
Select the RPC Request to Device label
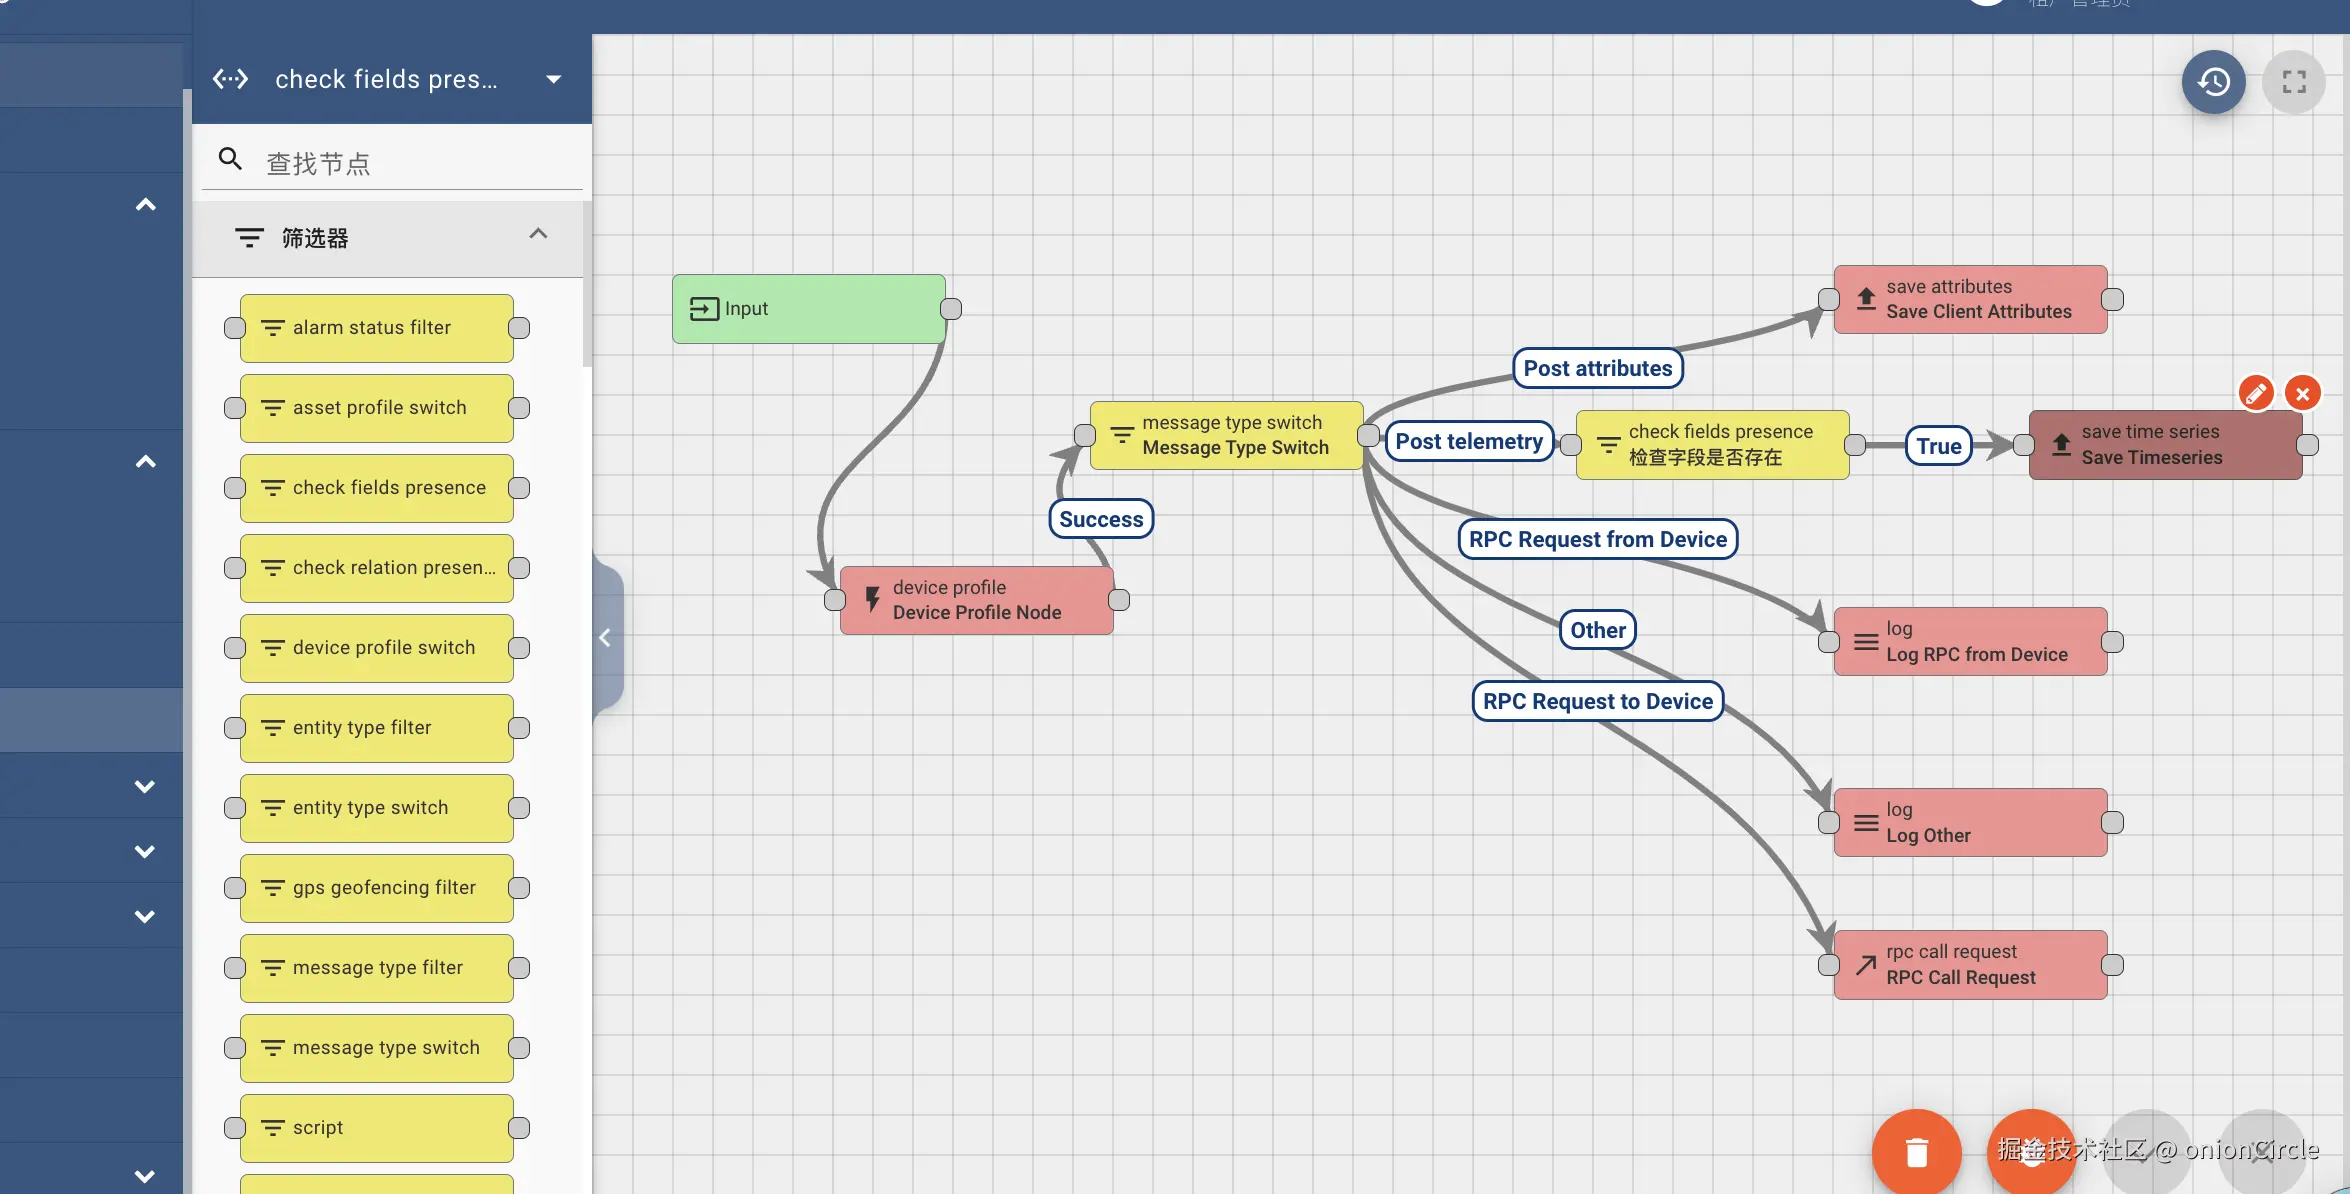(1597, 702)
